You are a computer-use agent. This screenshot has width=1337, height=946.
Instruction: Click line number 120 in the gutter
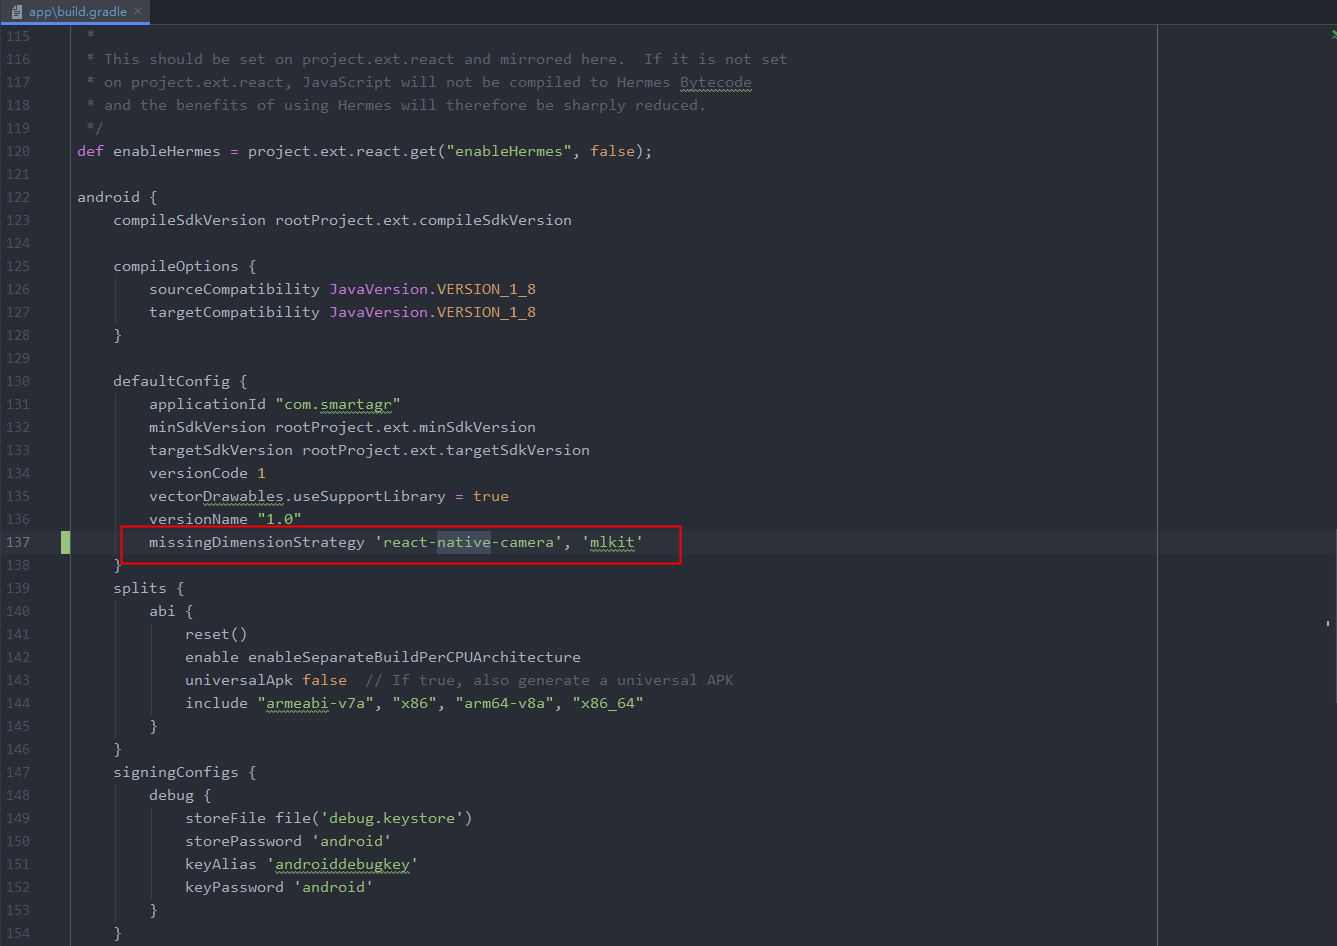(18, 150)
